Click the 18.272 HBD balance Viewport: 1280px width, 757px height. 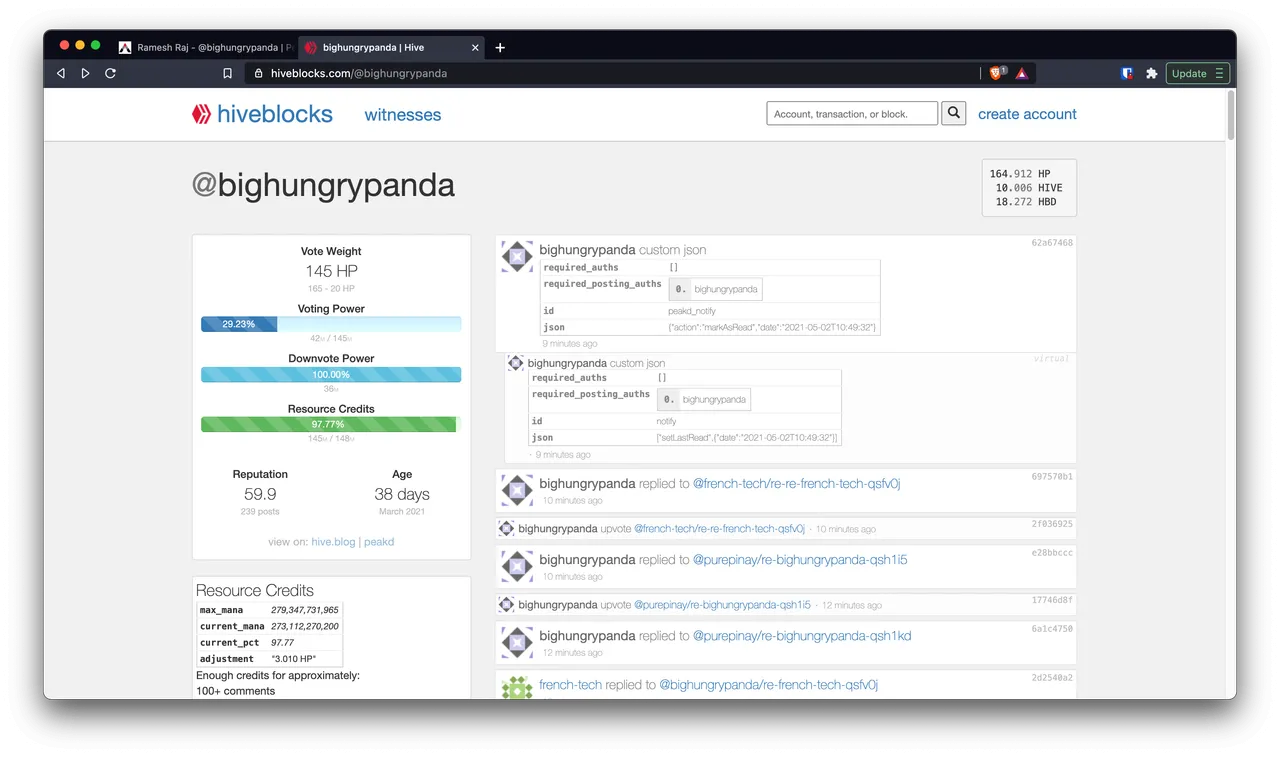click(1026, 202)
